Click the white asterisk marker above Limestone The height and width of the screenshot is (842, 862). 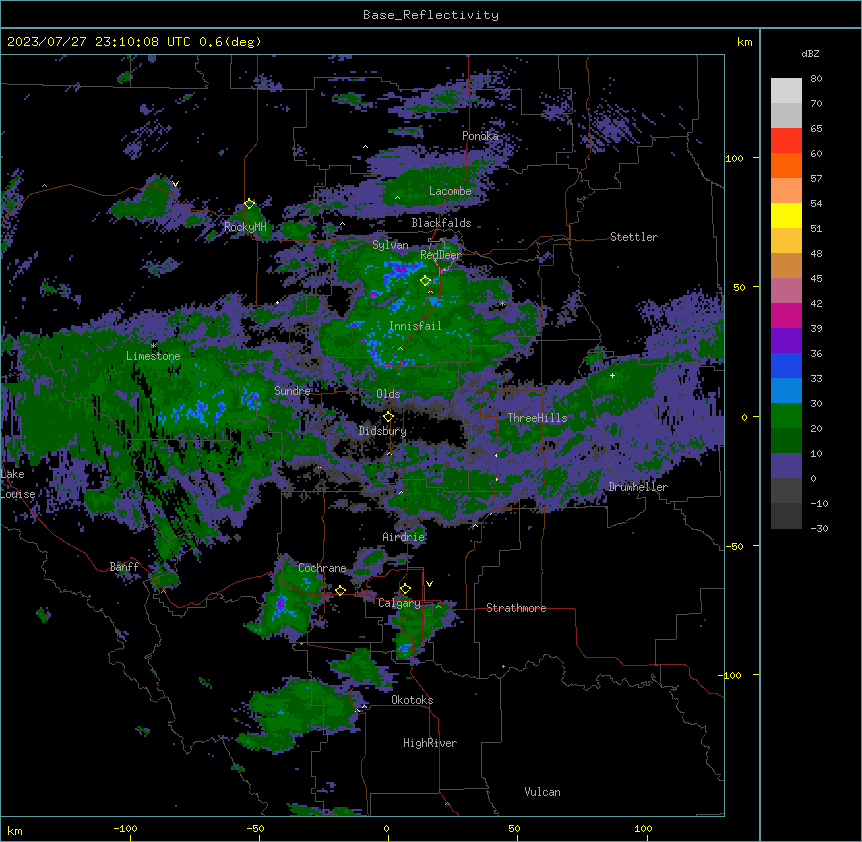(x=153, y=346)
